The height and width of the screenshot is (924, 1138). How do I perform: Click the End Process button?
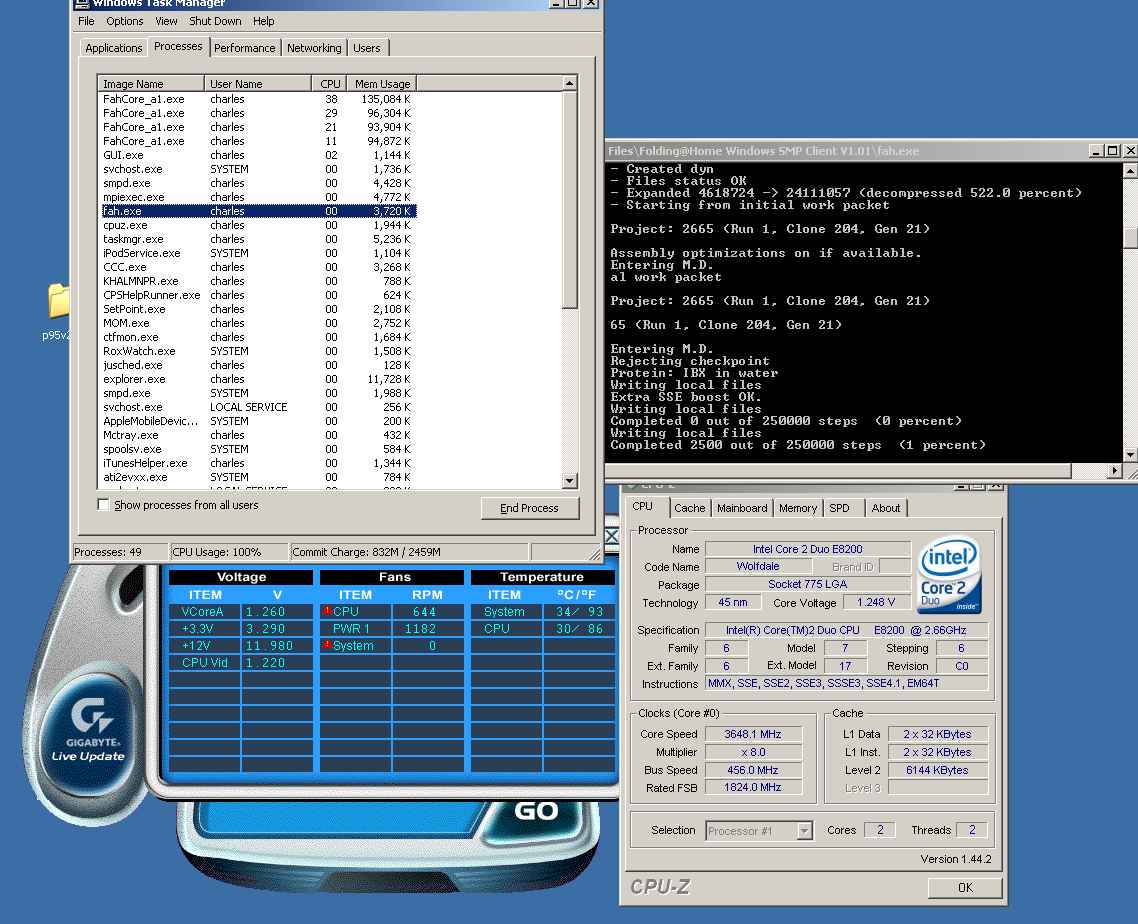pyautogui.click(x=530, y=508)
